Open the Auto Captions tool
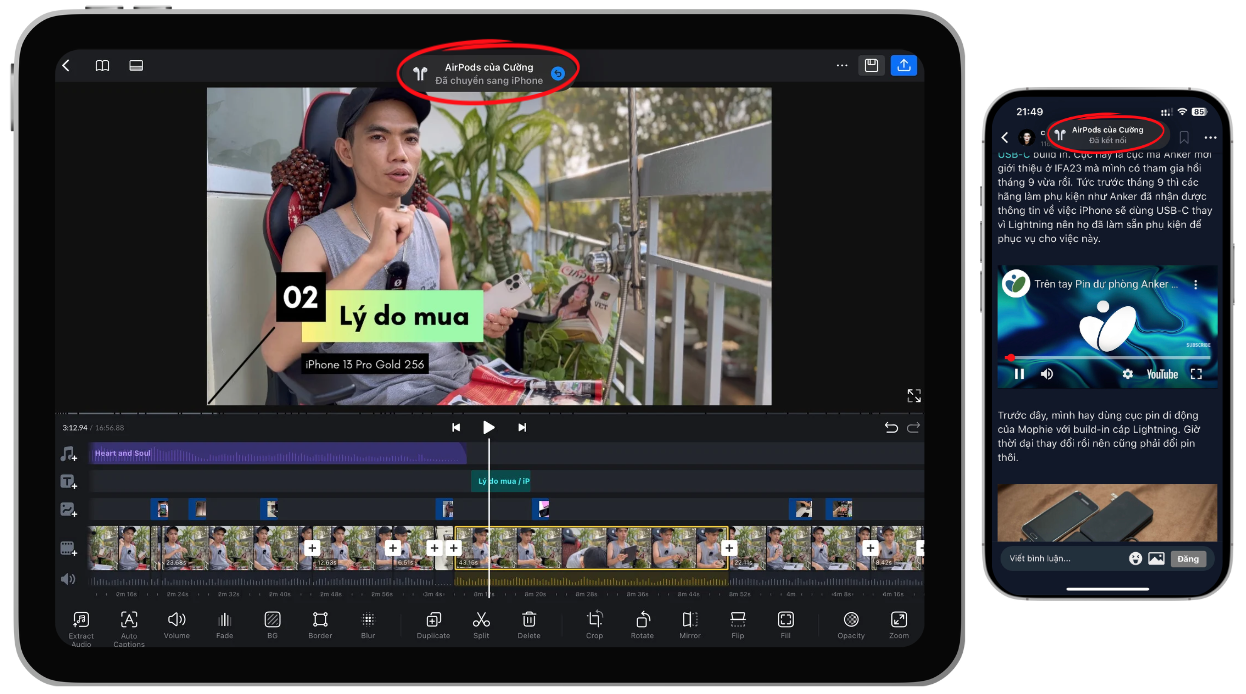Image resolution: width=1246 pixels, height=694 pixels. click(x=129, y=628)
